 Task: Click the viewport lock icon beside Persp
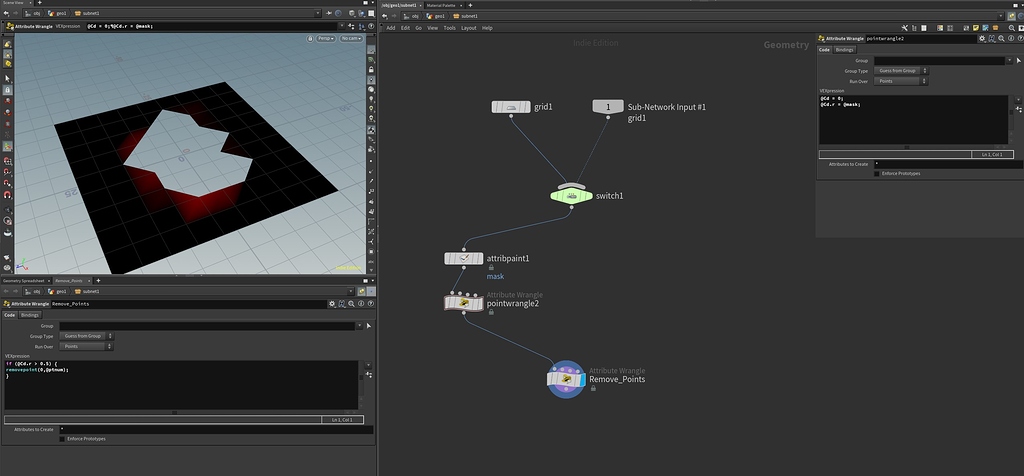pos(310,38)
